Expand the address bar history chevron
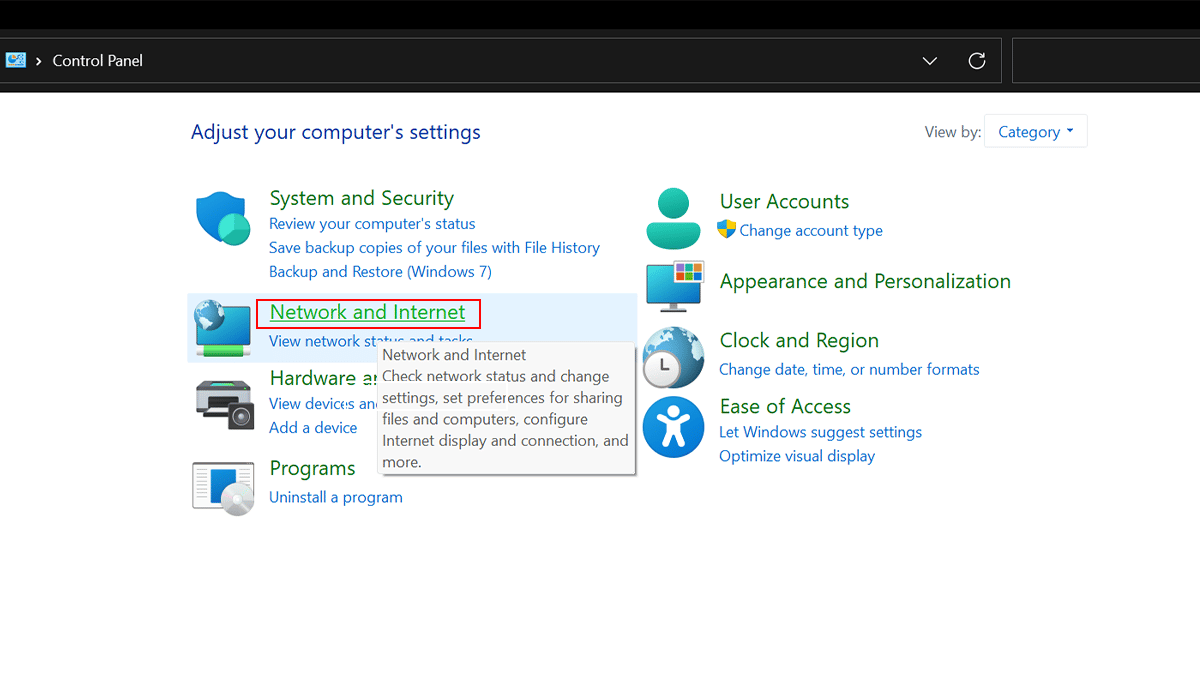This screenshot has height=675, width=1200. [x=930, y=61]
